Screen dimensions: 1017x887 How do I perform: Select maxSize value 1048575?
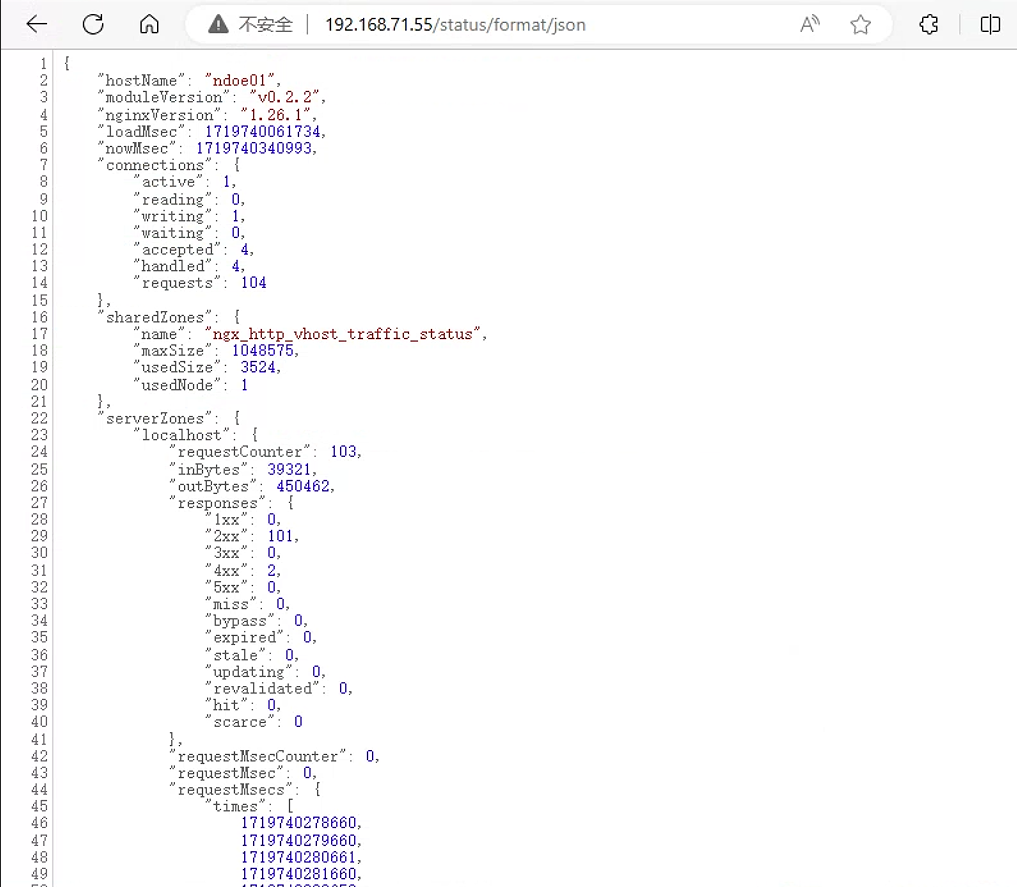[x=263, y=351]
